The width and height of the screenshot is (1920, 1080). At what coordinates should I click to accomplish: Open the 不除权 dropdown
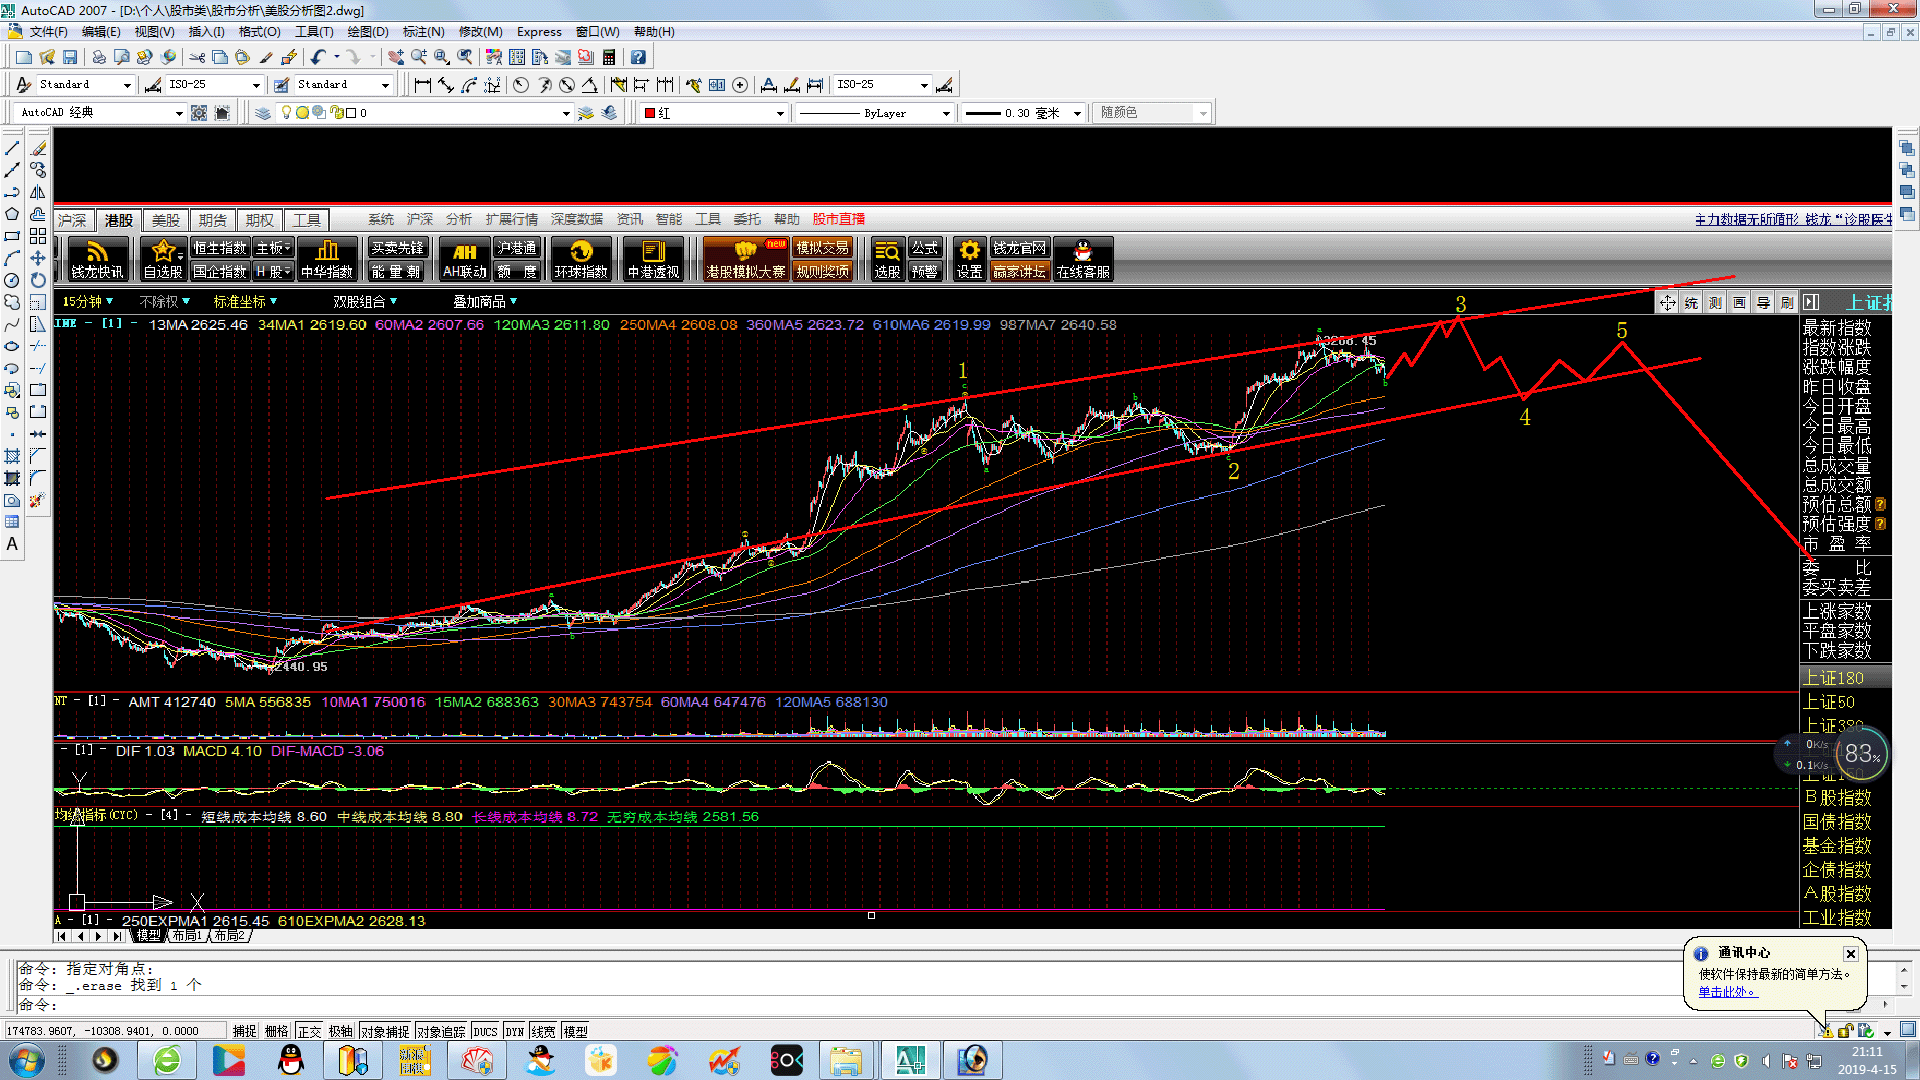click(165, 302)
